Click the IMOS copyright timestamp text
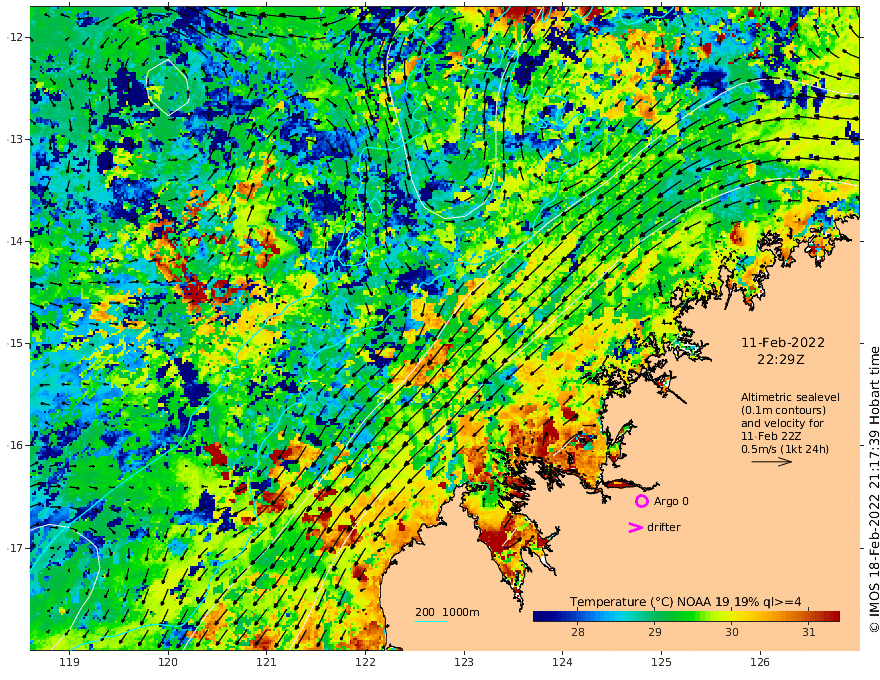Screen dimensions: 880x680 (874, 489)
